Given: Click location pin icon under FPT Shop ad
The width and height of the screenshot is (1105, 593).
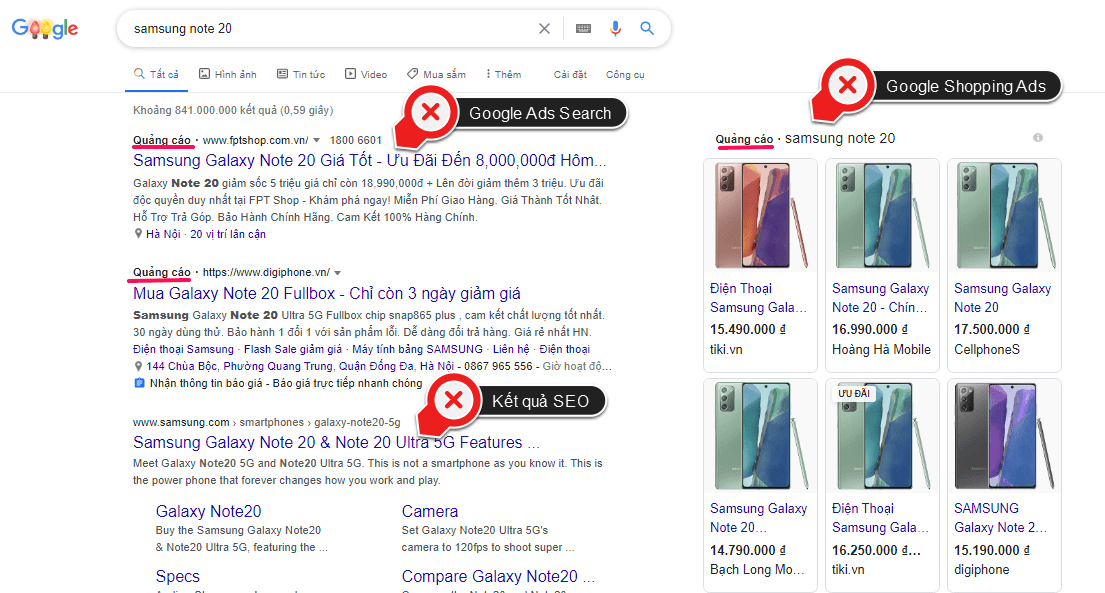Looking at the screenshot, I should pyautogui.click(x=138, y=233).
